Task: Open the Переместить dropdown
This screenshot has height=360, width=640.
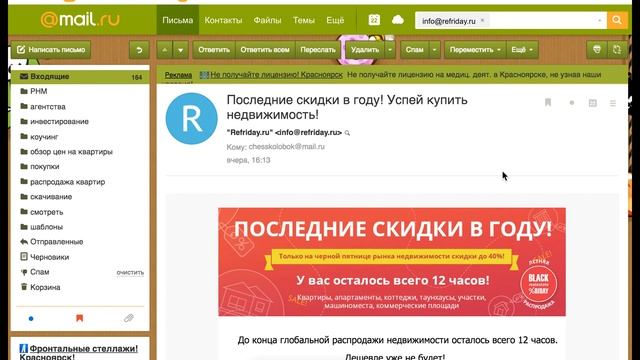Action: pyautogui.click(x=475, y=50)
